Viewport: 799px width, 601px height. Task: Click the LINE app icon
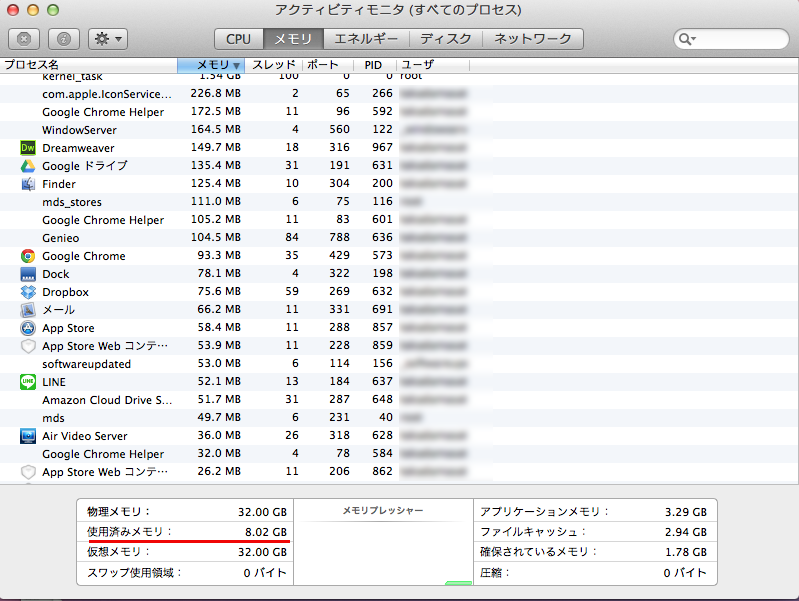pyautogui.click(x=28, y=382)
